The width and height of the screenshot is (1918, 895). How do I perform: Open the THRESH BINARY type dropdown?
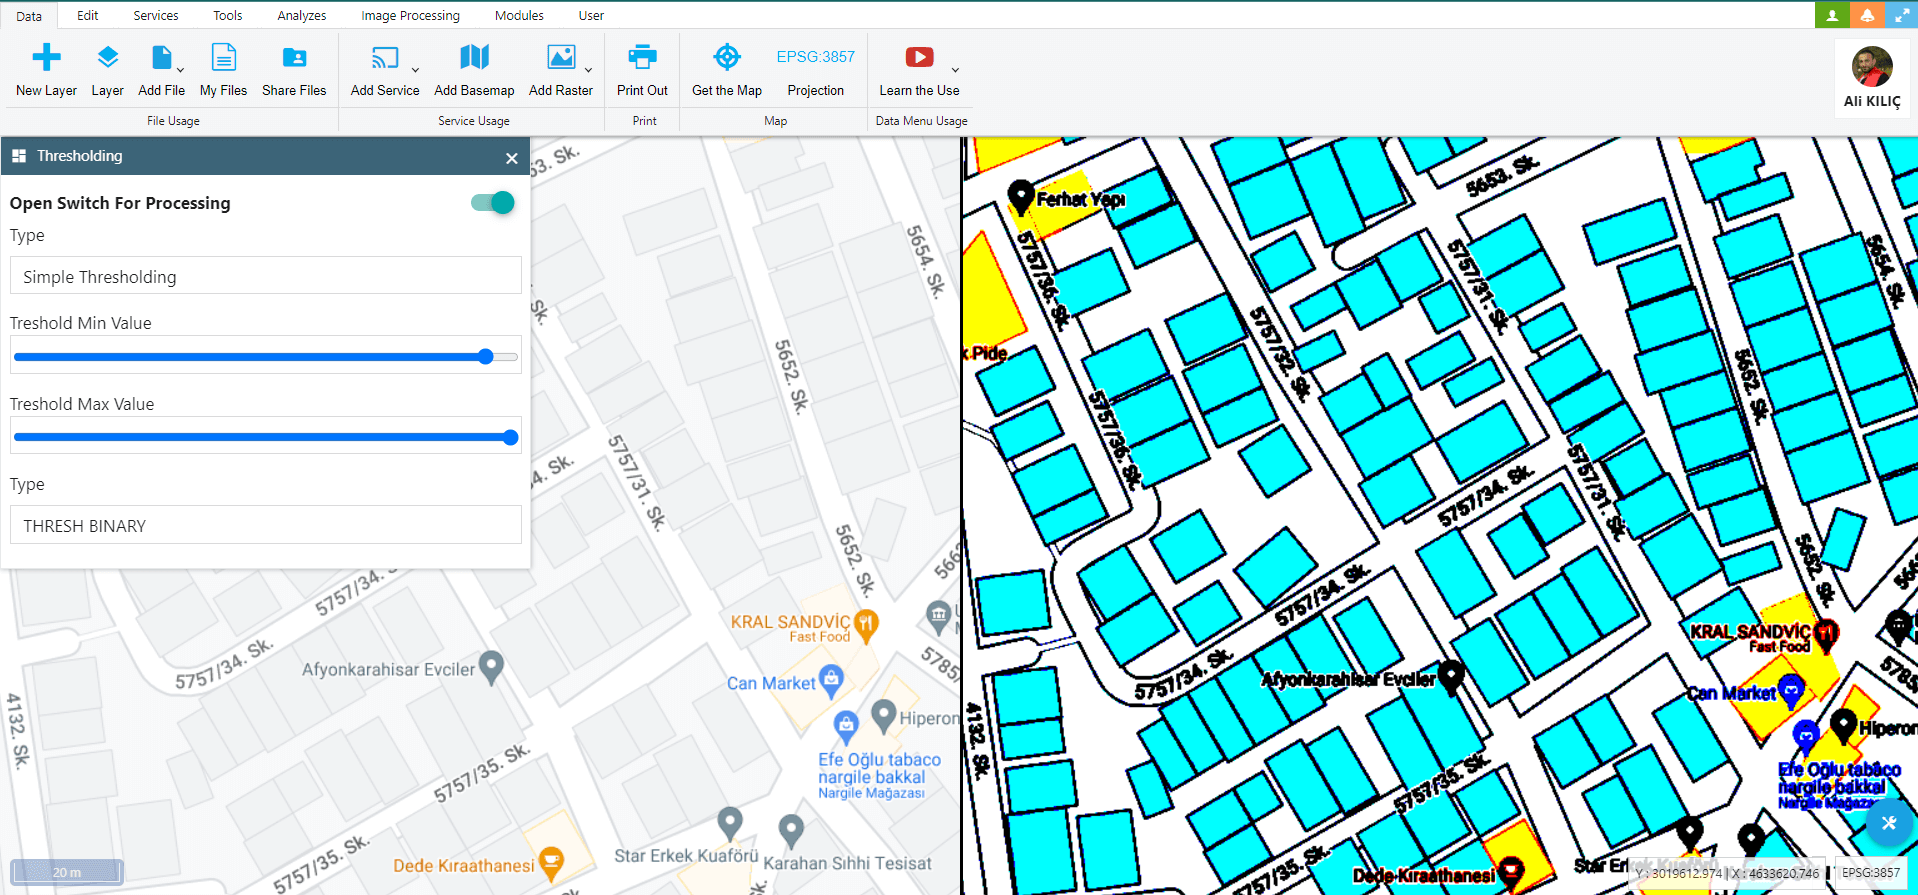(265, 525)
